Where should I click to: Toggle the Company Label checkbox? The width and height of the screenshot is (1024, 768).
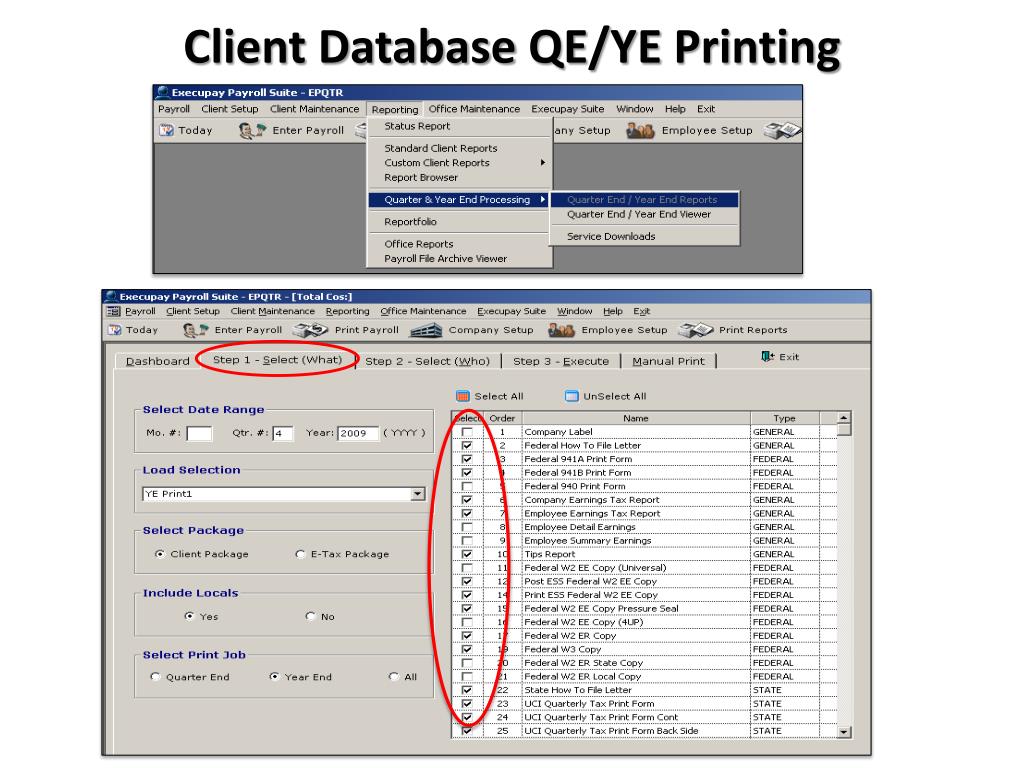pos(467,432)
